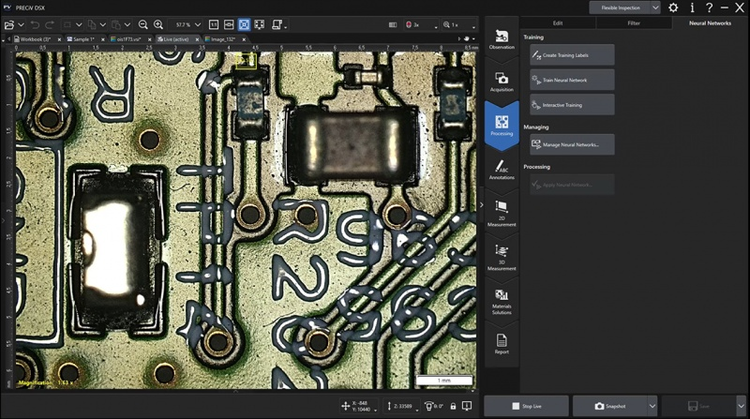Switch to the Filter tab

pos(633,21)
